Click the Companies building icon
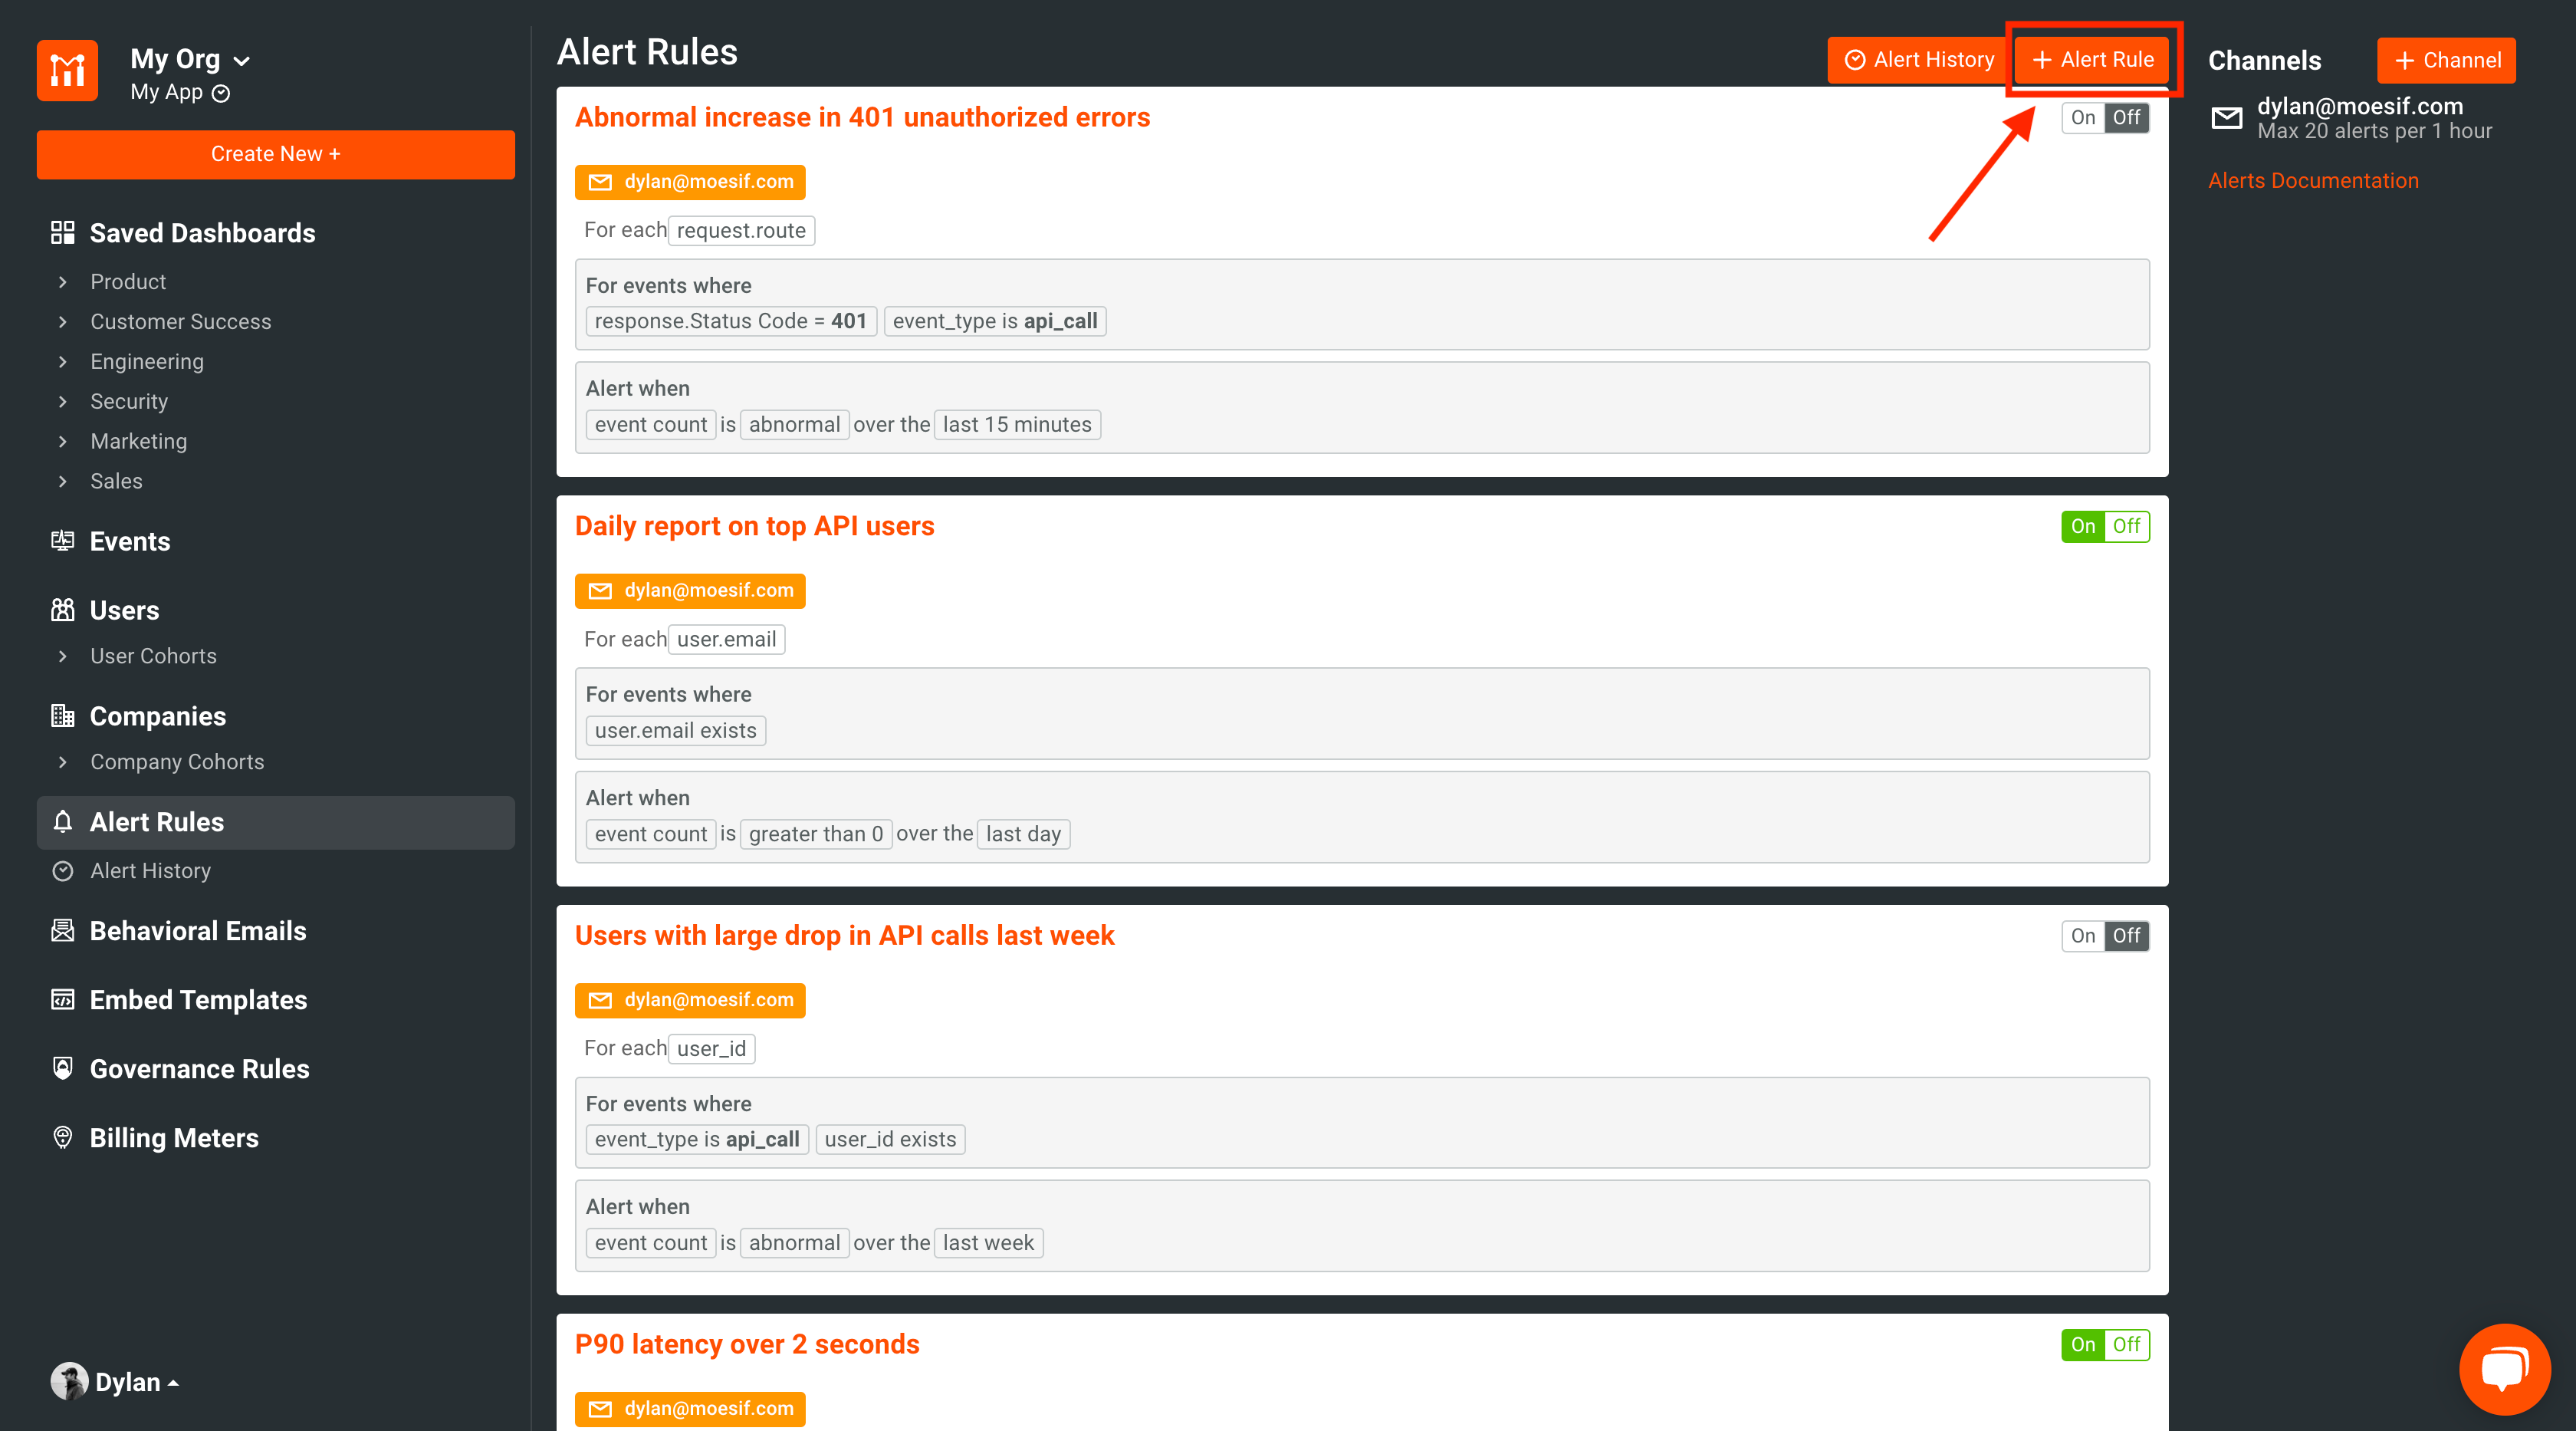Image resolution: width=2576 pixels, height=1431 pixels. [62, 715]
